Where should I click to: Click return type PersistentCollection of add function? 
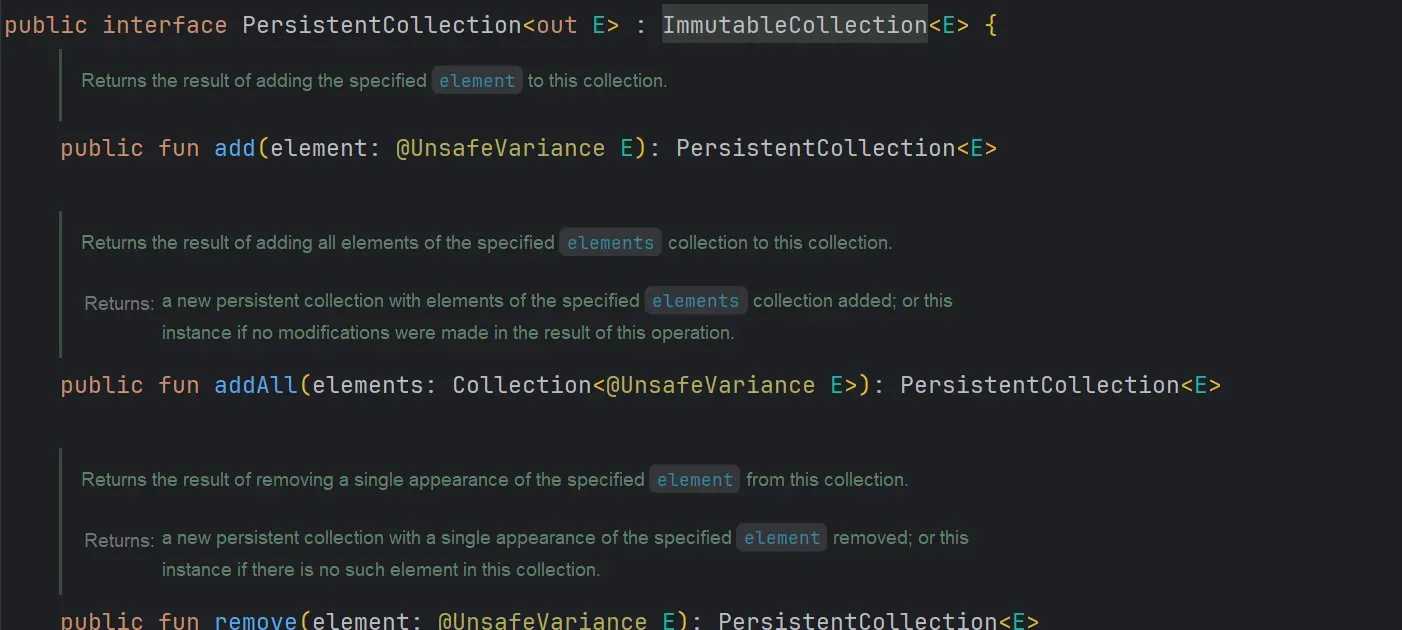pos(815,149)
